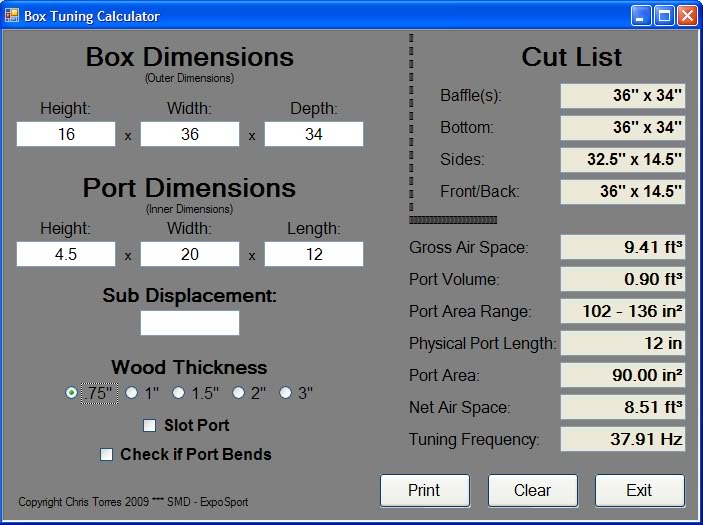Click the Sides value 32.5" x 14.5"
Image resolution: width=703 pixels, height=525 pixels.
[623, 160]
